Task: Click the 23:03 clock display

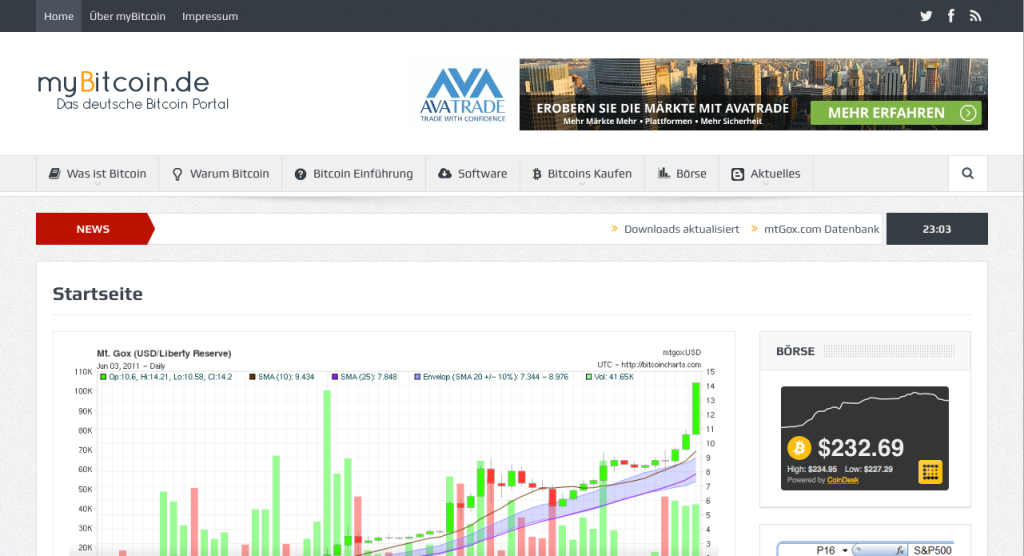Action: pyautogui.click(x=936, y=229)
